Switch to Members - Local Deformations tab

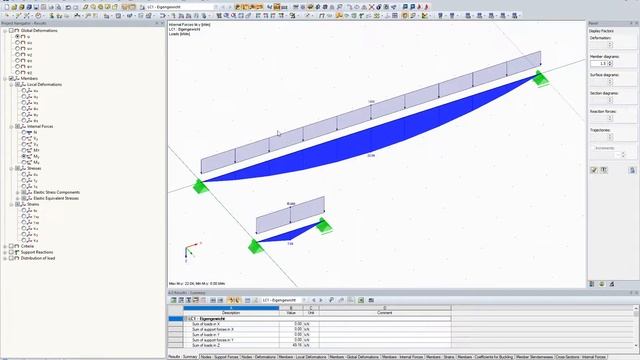pos(302,357)
